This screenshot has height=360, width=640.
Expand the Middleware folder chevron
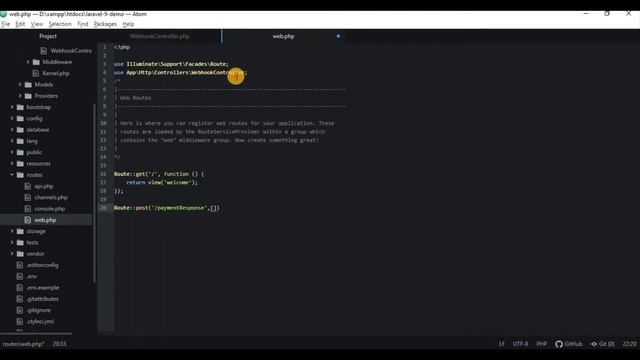click(x=28, y=62)
